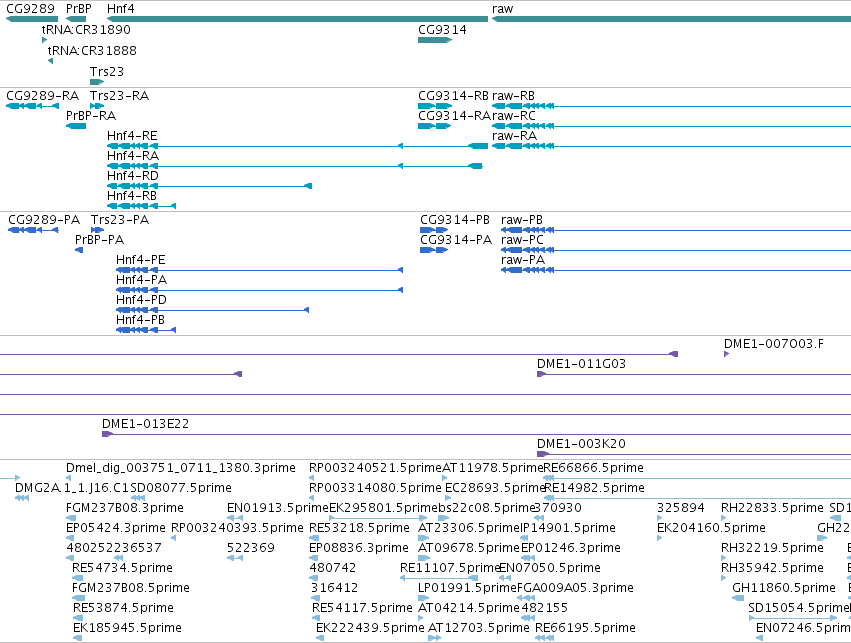Select transcript Hnf4-RE
The image size is (851, 643).
point(297,146)
